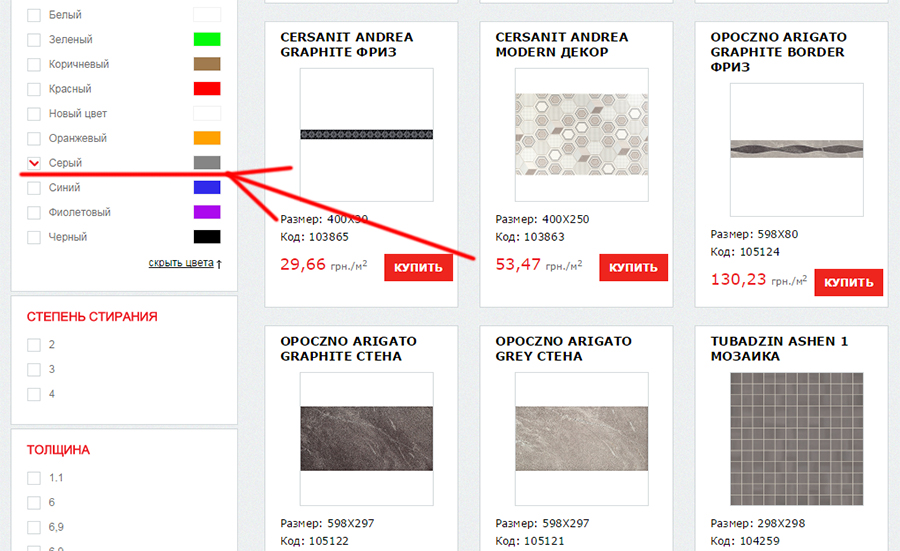900x551 pixels.
Task: Click the СТЕПЕНЬ СТИРАНИЯ filter heading
Action: [x=92, y=317]
